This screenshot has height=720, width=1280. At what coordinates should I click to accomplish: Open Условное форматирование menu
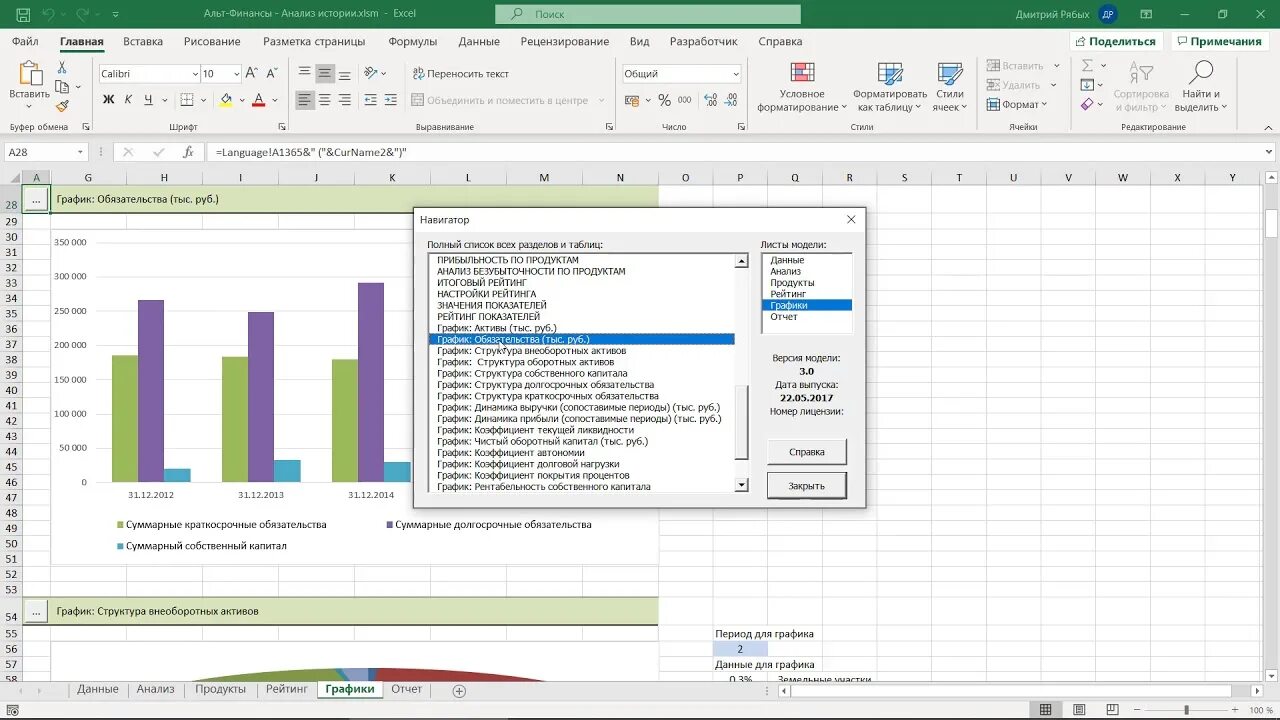point(801,87)
